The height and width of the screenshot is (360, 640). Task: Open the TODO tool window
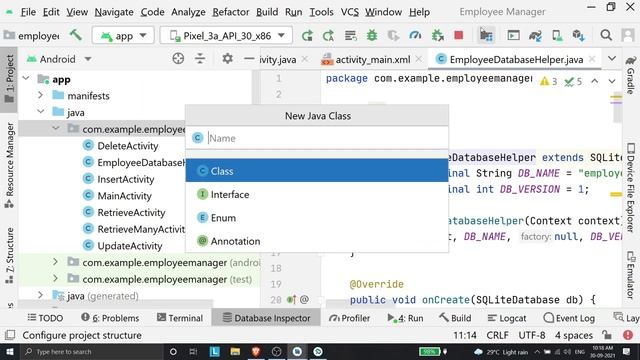click(x=45, y=318)
